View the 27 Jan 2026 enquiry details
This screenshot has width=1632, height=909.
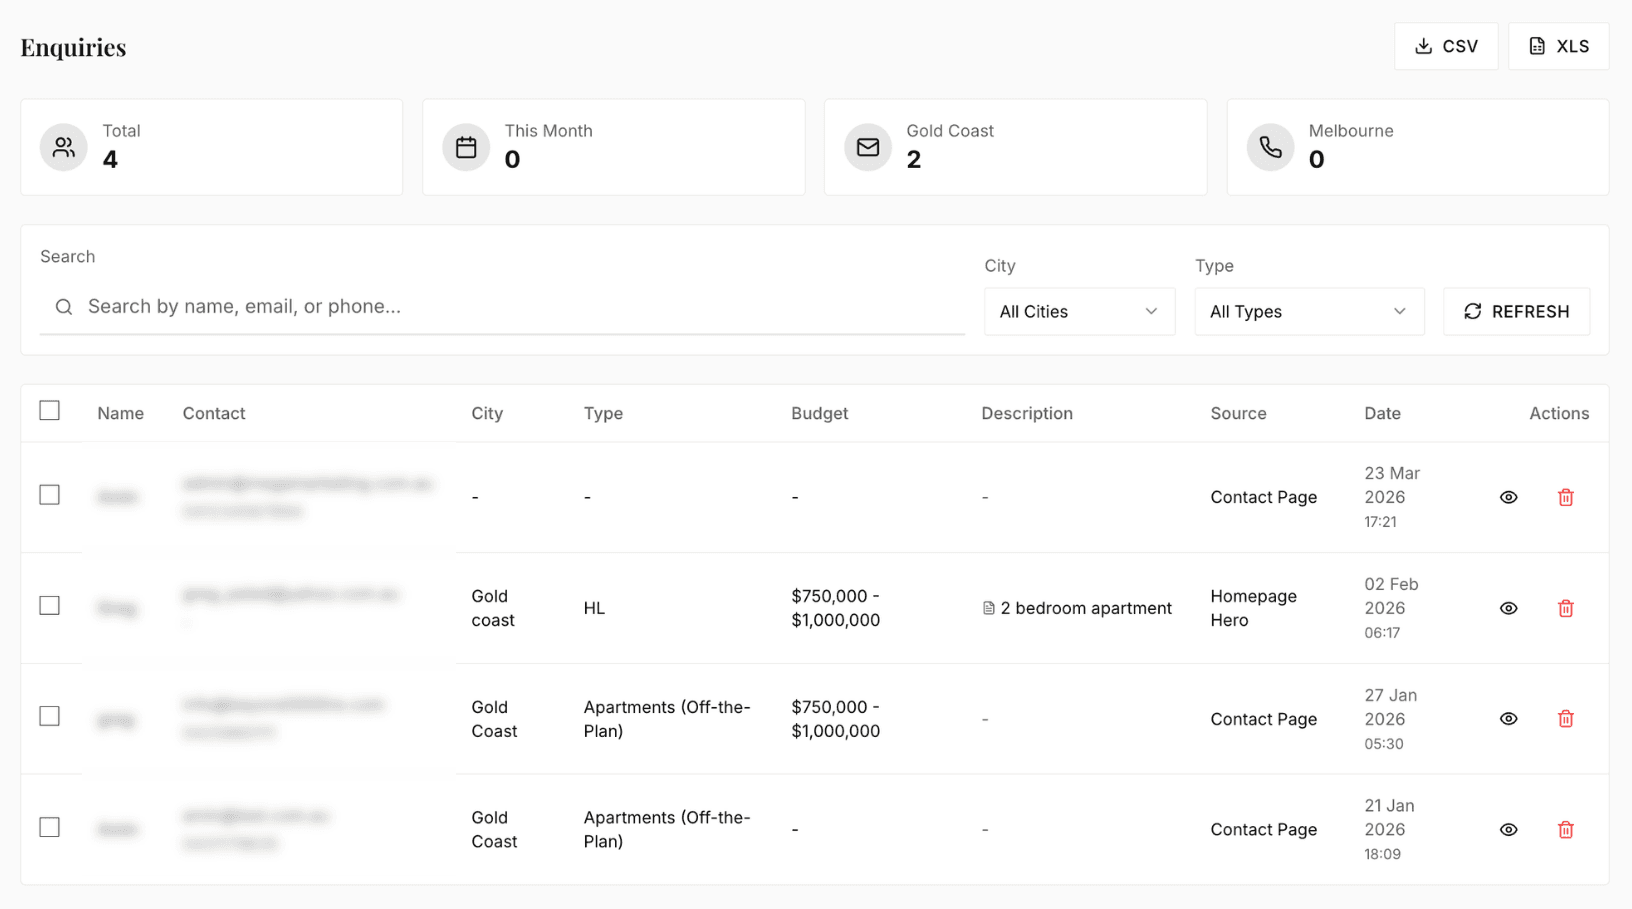coord(1509,719)
